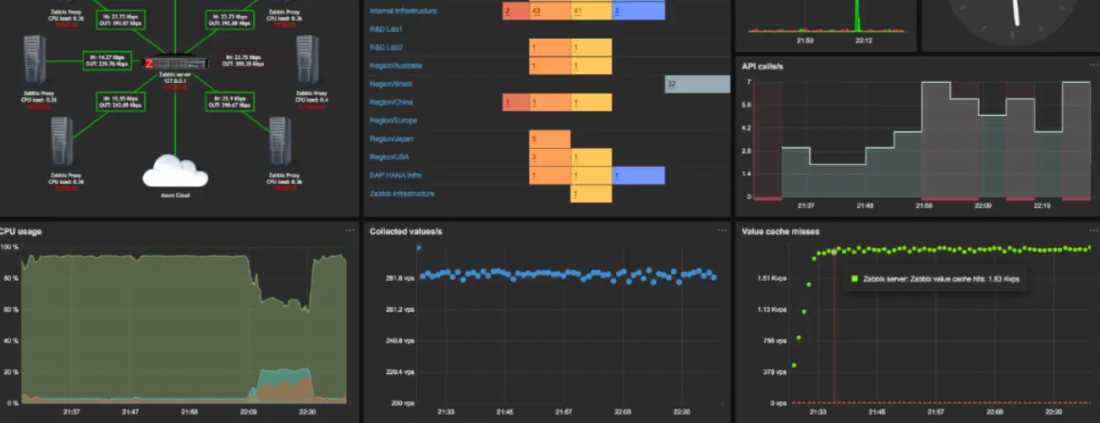Click the 43 problems cell for Internal infrastructure
The width and height of the screenshot is (1100, 423).
point(549,11)
